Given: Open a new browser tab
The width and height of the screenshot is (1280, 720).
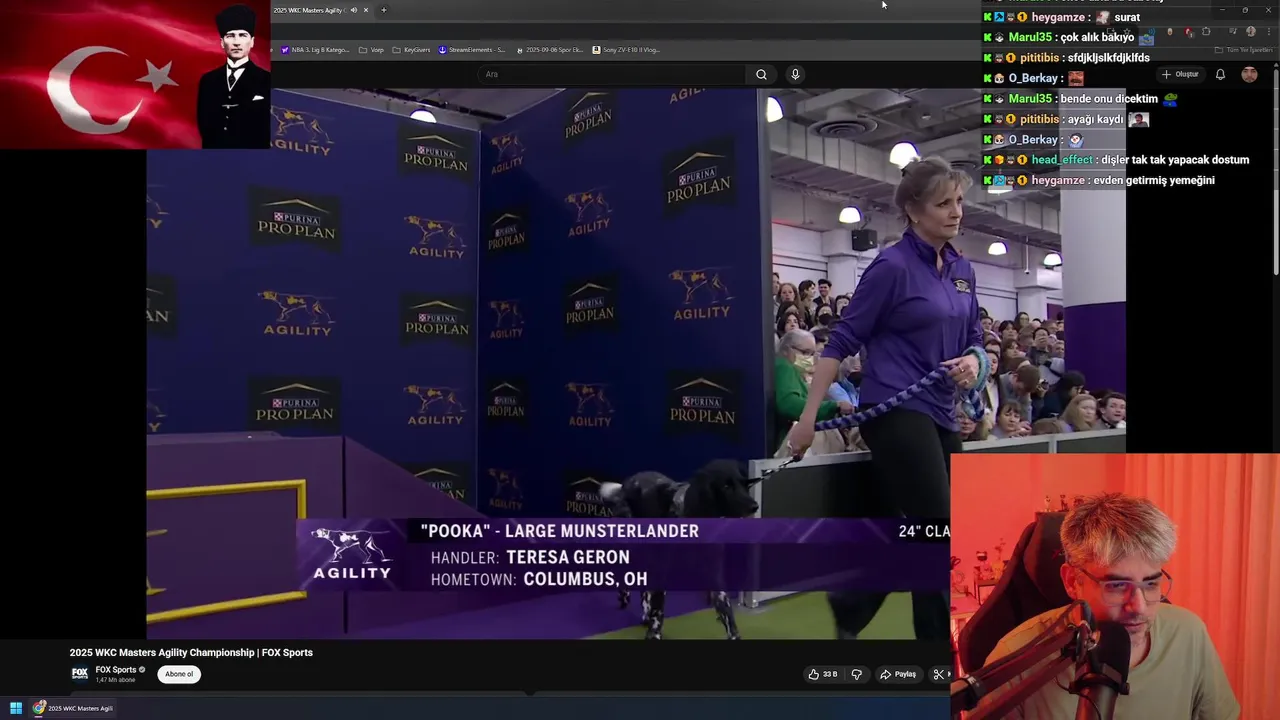Looking at the screenshot, I should pos(383,10).
